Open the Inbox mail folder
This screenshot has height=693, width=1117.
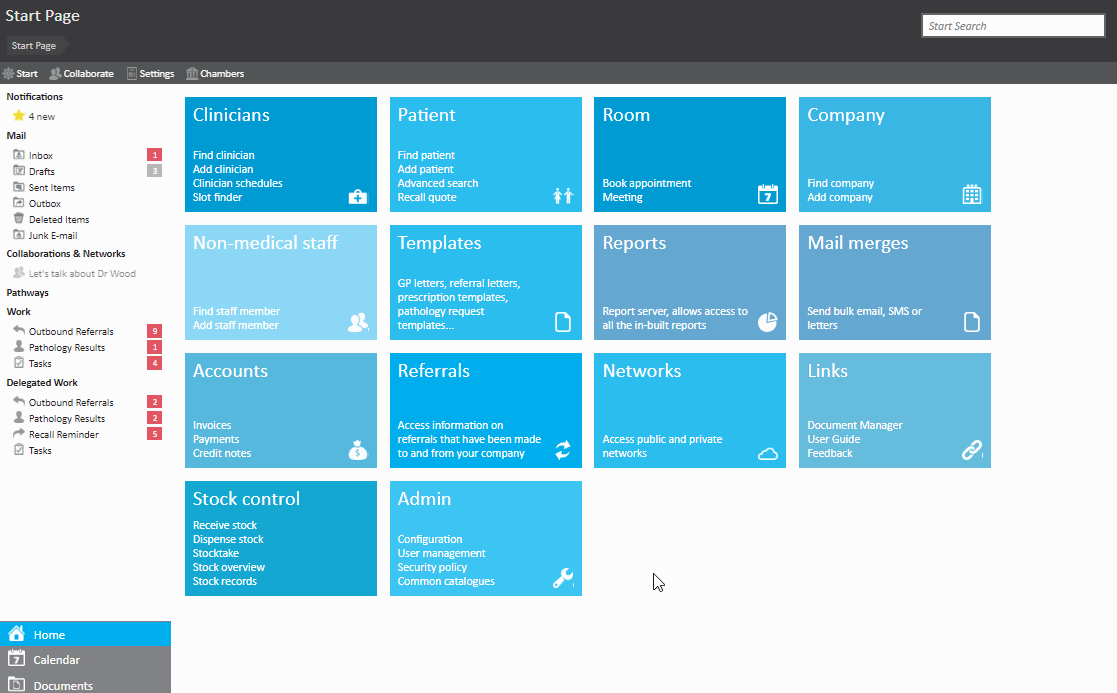[41, 156]
